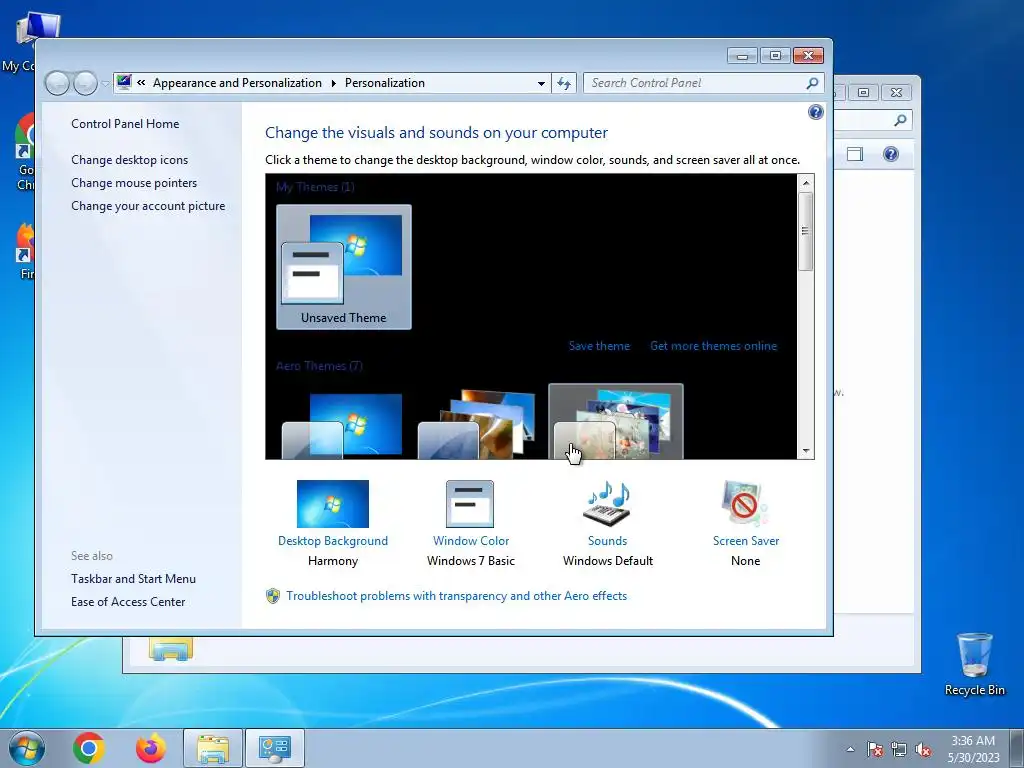Go back with the back arrow button
1024x768 pixels.
tap(57, 83)
